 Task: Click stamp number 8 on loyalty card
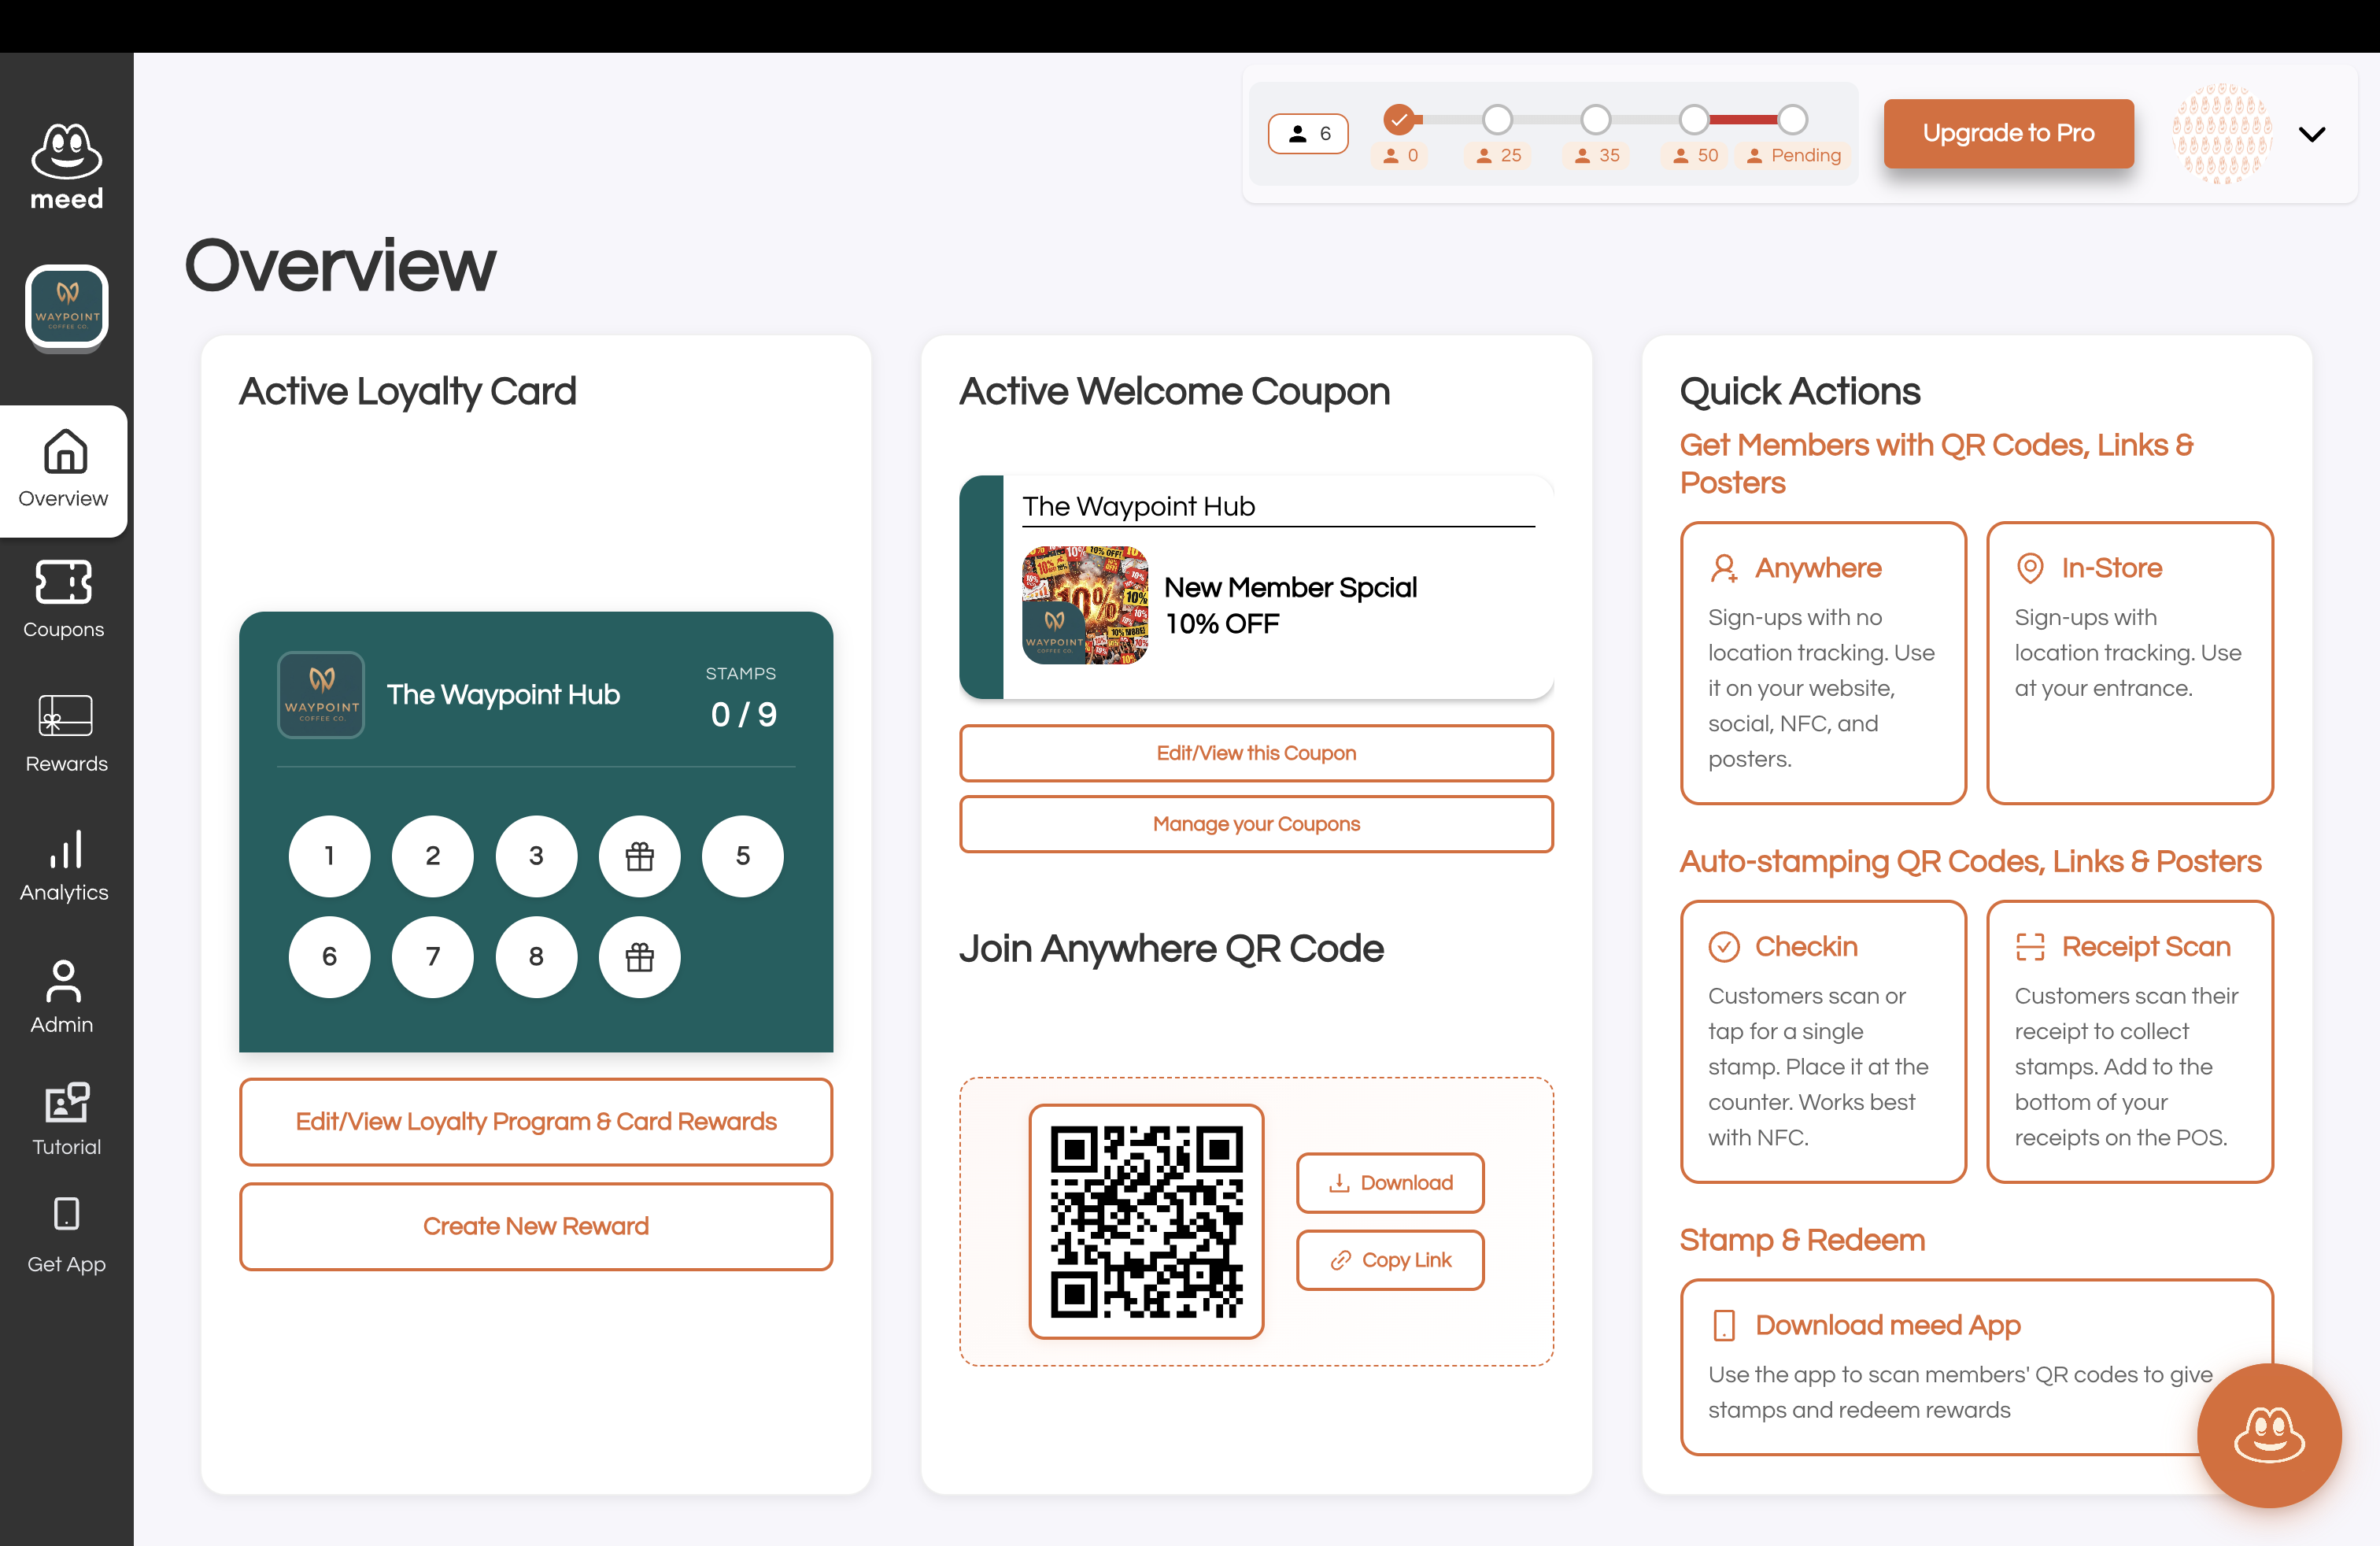pyautogui.click(x=537, y=957)
